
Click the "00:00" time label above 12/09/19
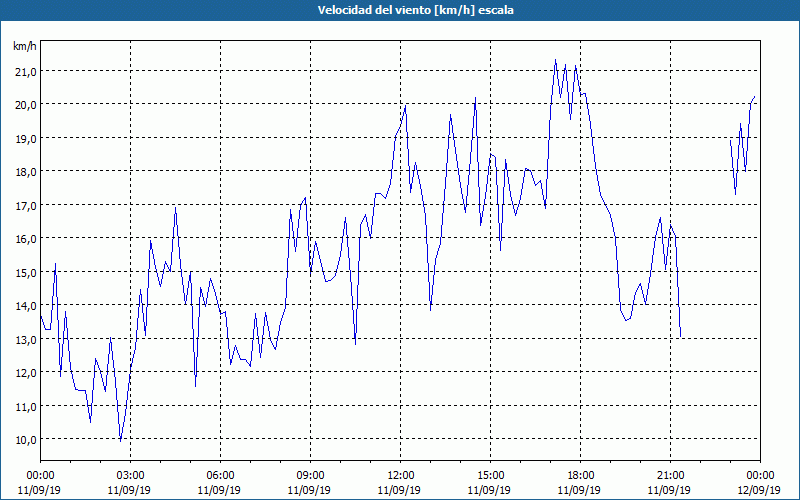click(x=760, y=476)
